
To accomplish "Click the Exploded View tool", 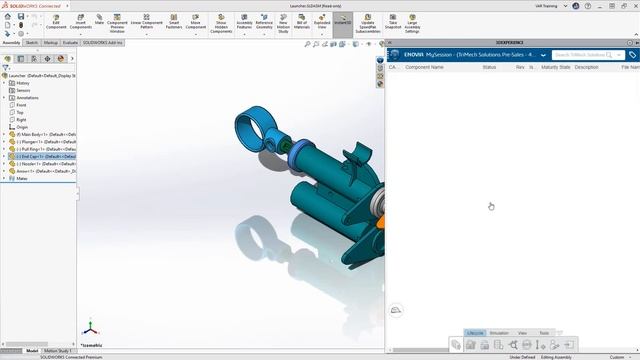I will pyautogui.click(x=322, y=22).
